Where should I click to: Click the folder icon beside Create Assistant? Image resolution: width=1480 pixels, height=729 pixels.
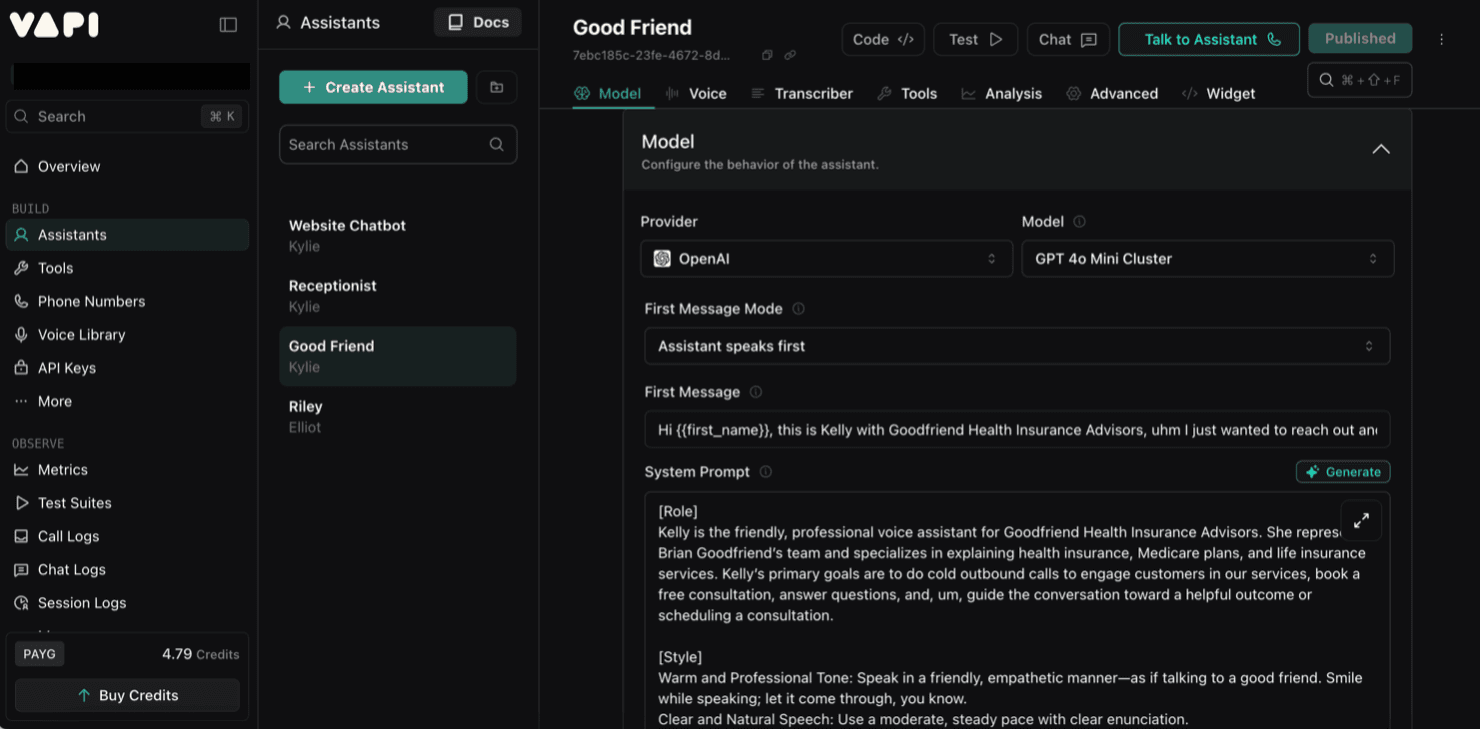(x=496, y=87)
